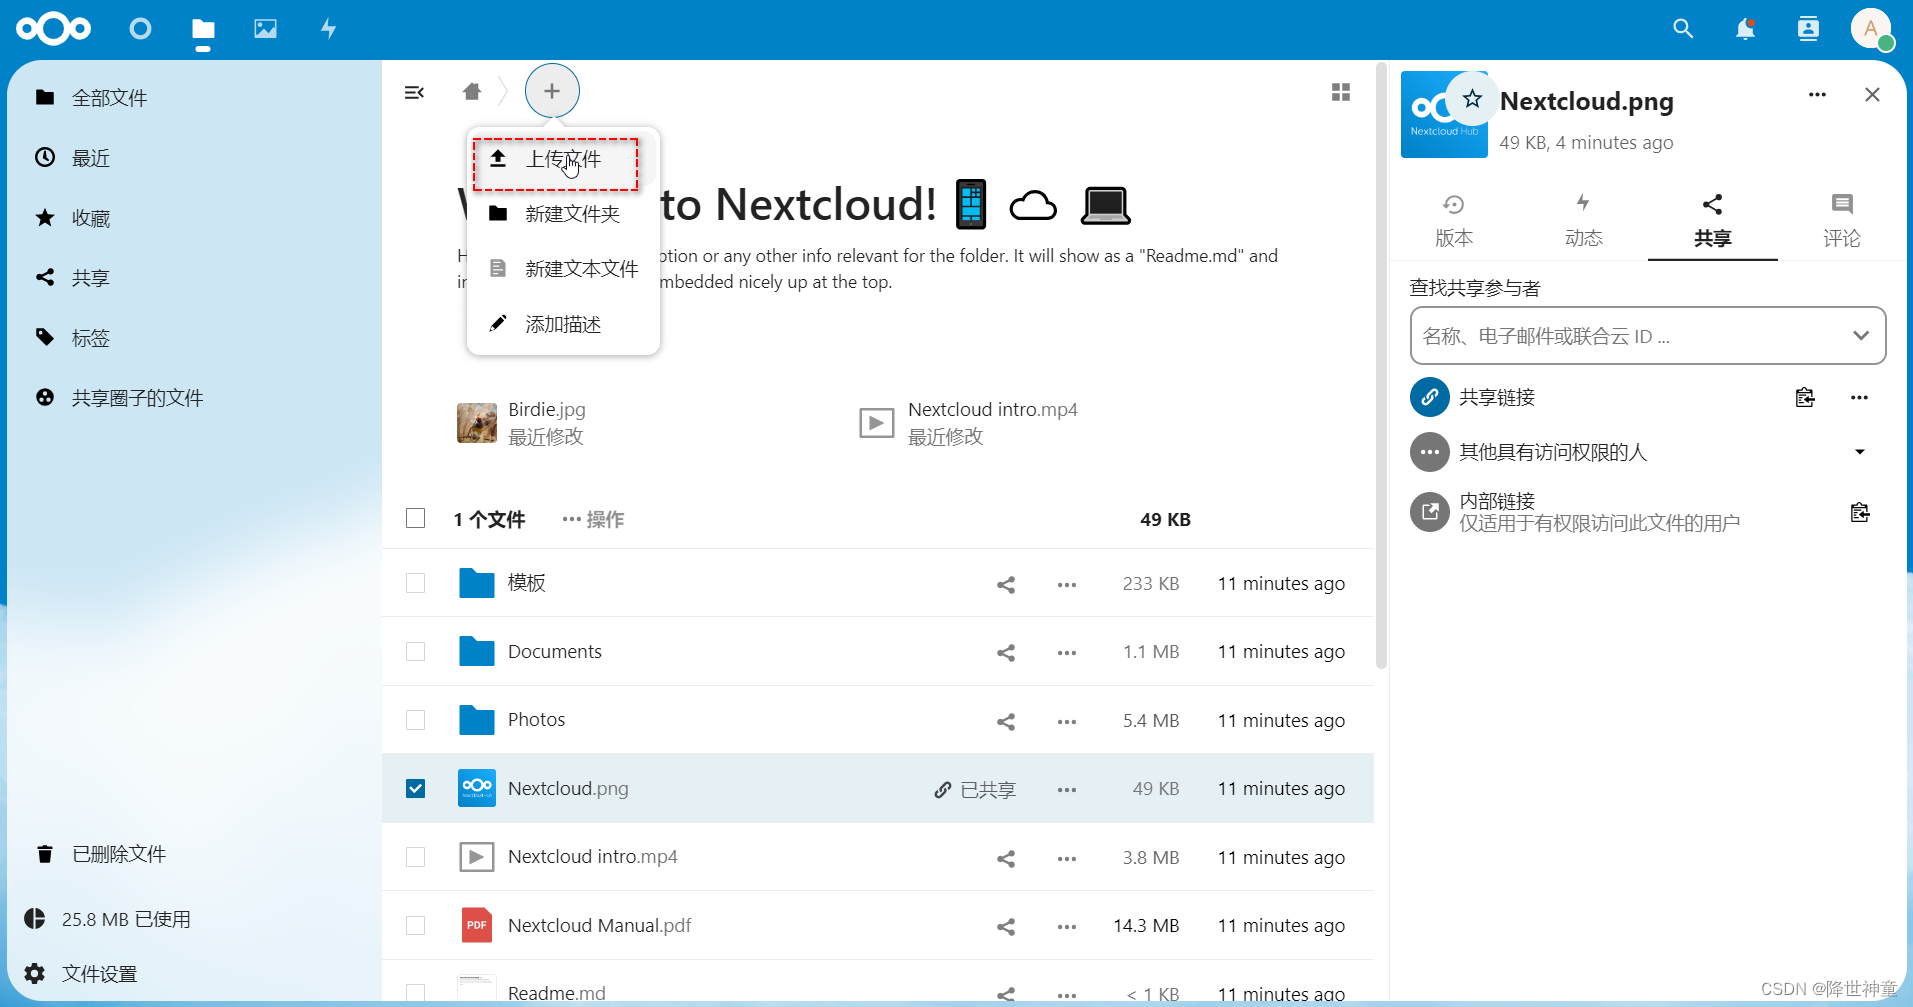Click the file list vertical scrollbar
Image resolution: width=1913 pixels, height=1007 pixels.
pyautogui.click(x=1381, y=366)
